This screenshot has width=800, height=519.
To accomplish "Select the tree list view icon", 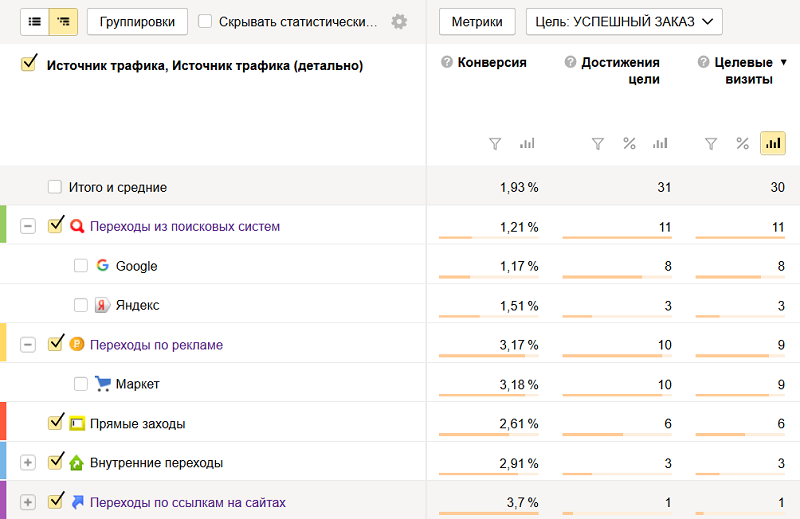I will point(64,21).
